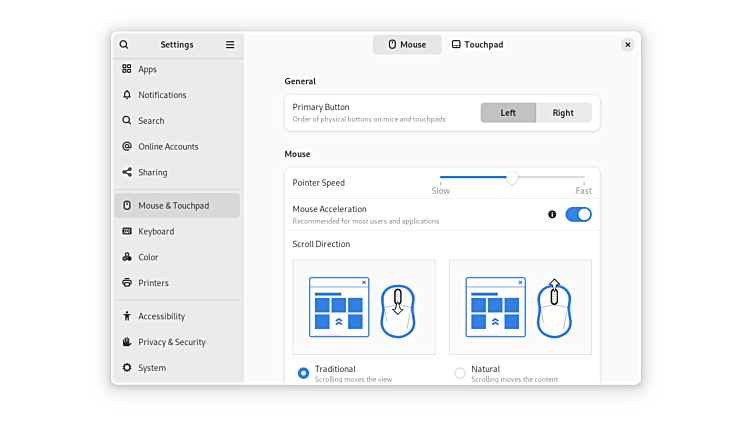Select Traditional scroll direction radio button
Screen dimensions: 752x423
pos(303,373)
